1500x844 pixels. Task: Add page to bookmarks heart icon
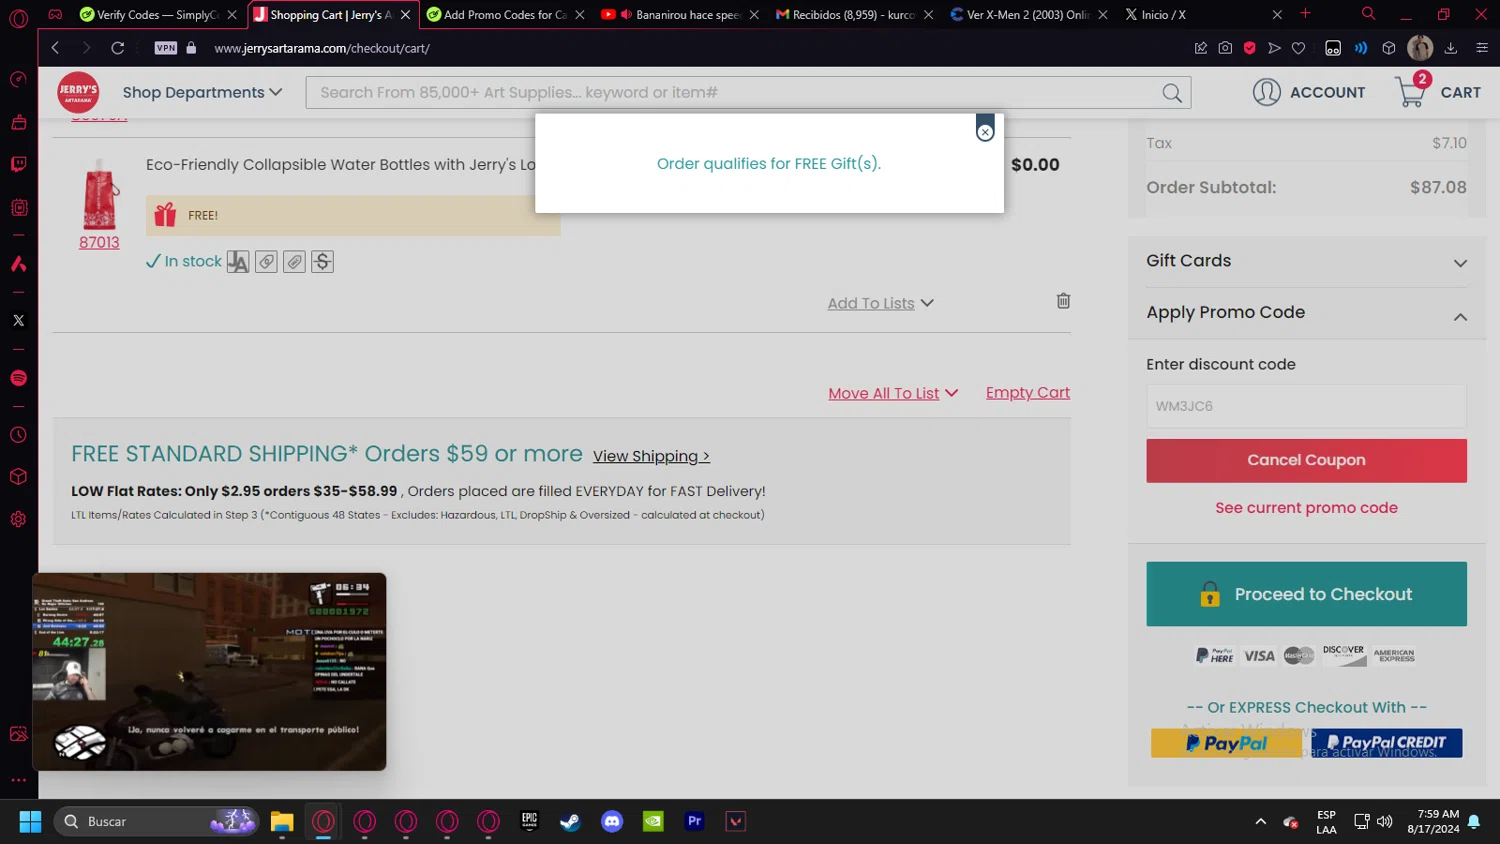pyautogui.click(x=1299, y=48)
